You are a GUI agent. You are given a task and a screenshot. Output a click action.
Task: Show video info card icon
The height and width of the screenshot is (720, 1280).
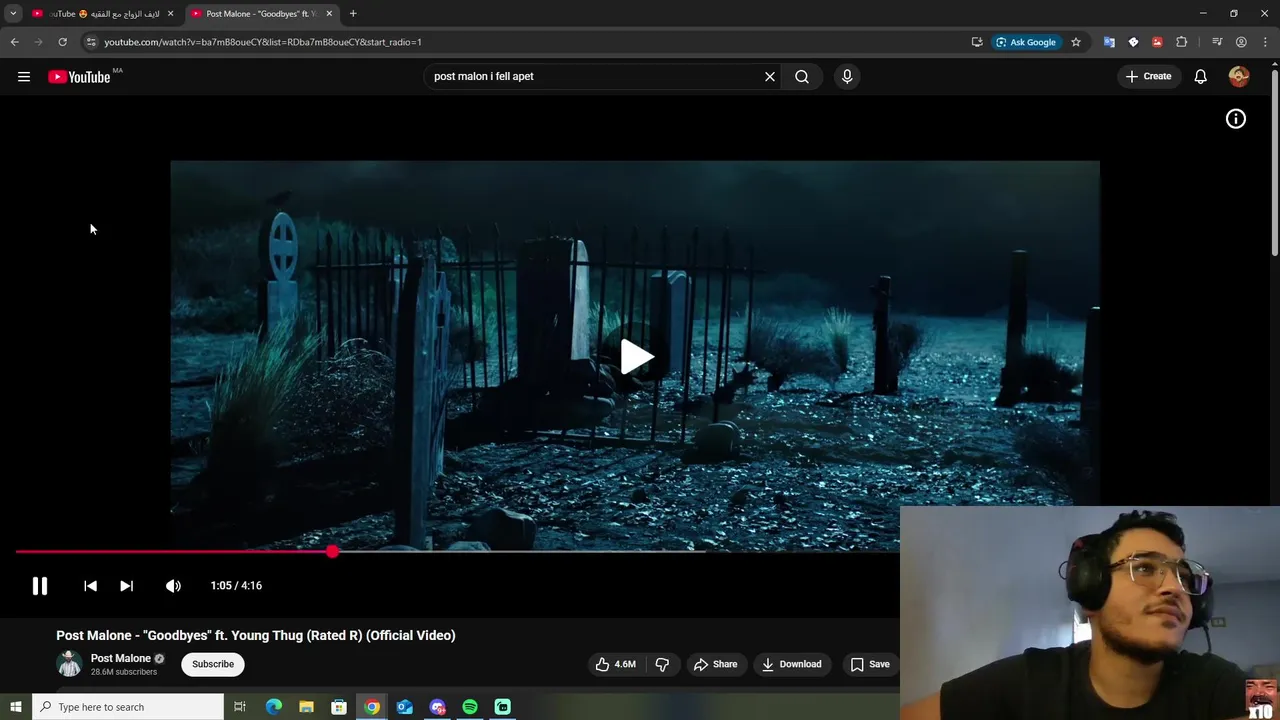(1236, 119)
